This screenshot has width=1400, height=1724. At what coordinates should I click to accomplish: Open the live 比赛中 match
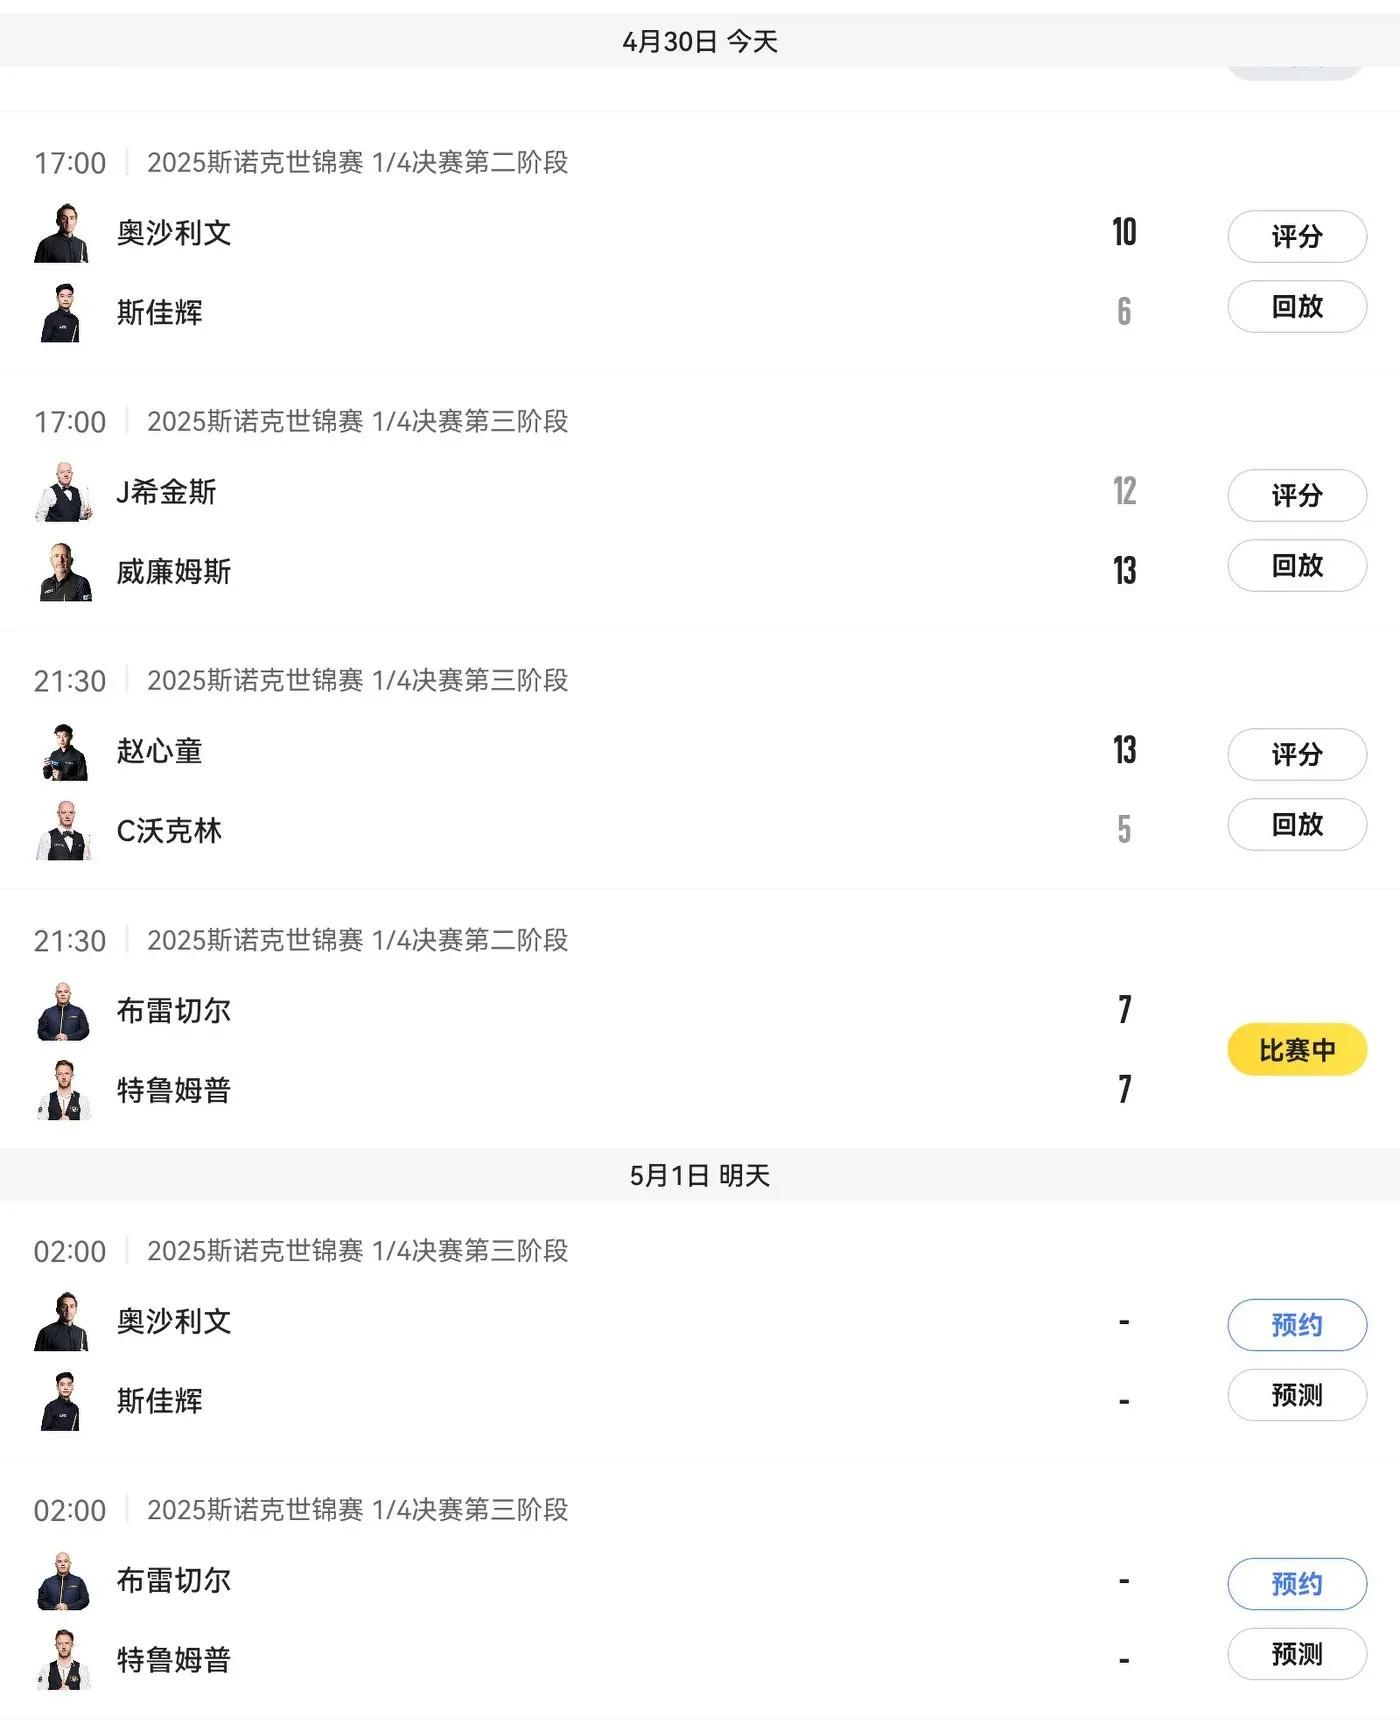[1297, 1050]
